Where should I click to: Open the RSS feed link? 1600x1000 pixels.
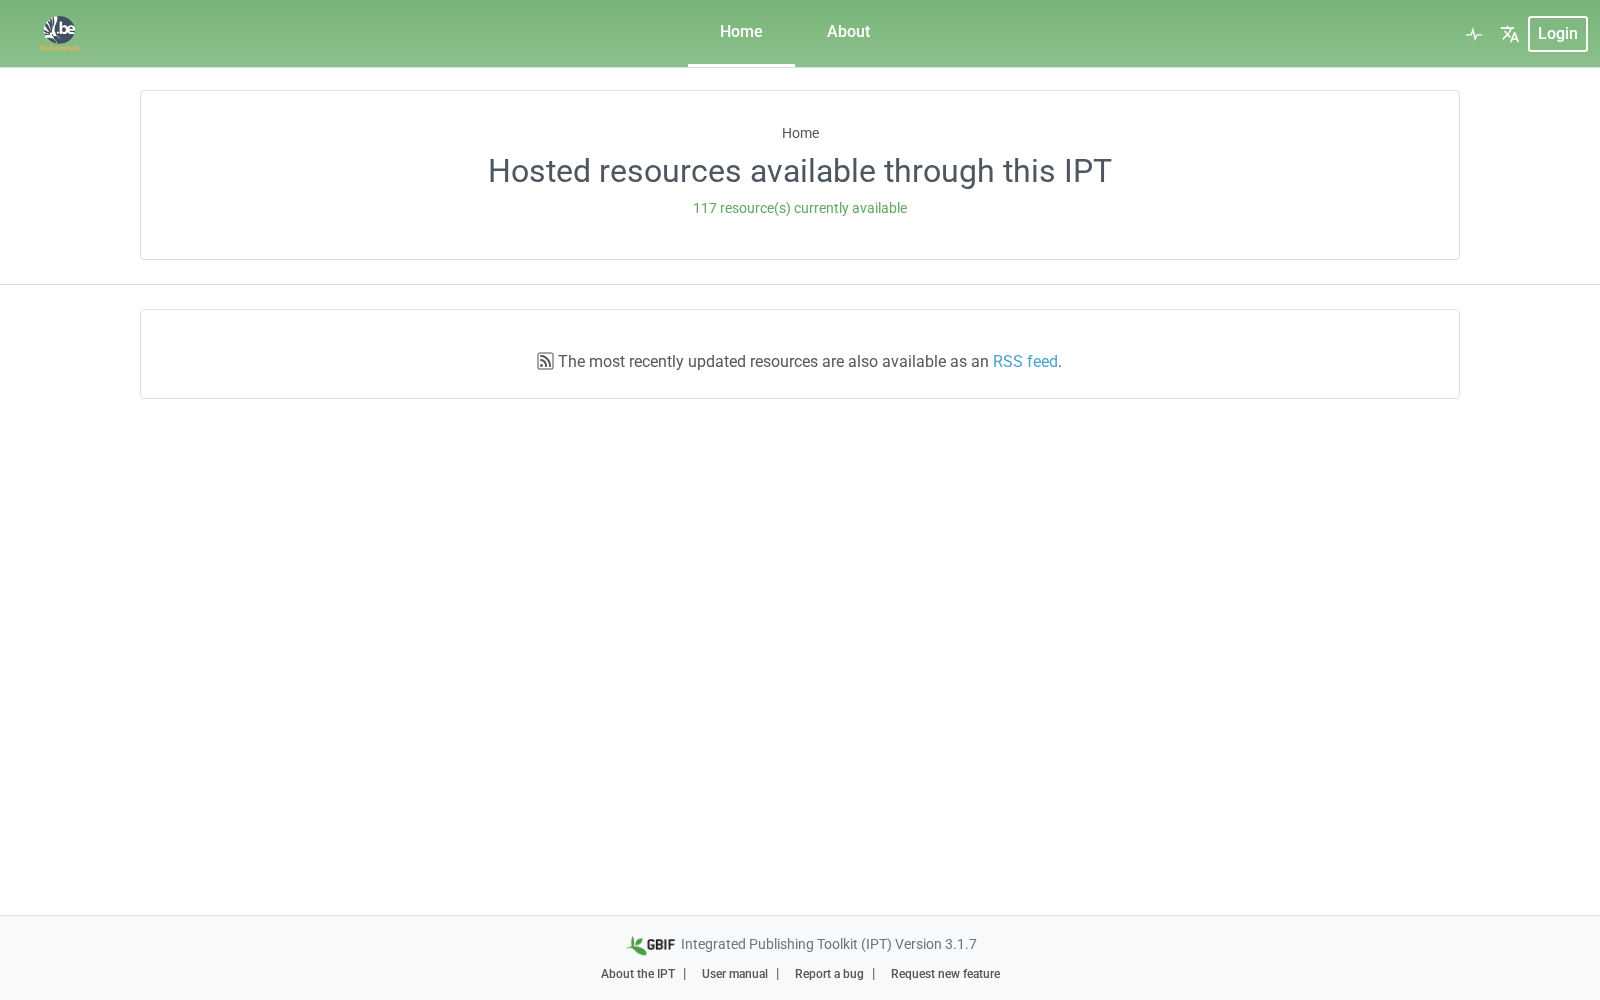point(1025,361)
